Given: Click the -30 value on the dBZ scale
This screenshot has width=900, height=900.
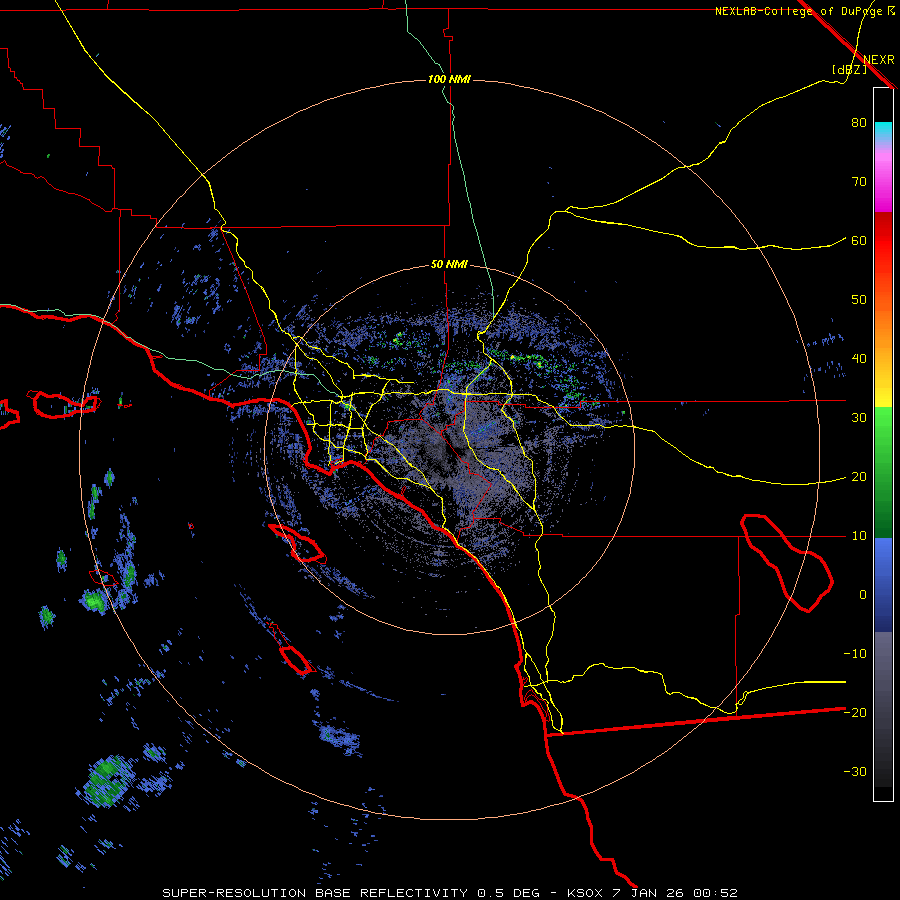Looking at the screenshot, I should (855, 772).
